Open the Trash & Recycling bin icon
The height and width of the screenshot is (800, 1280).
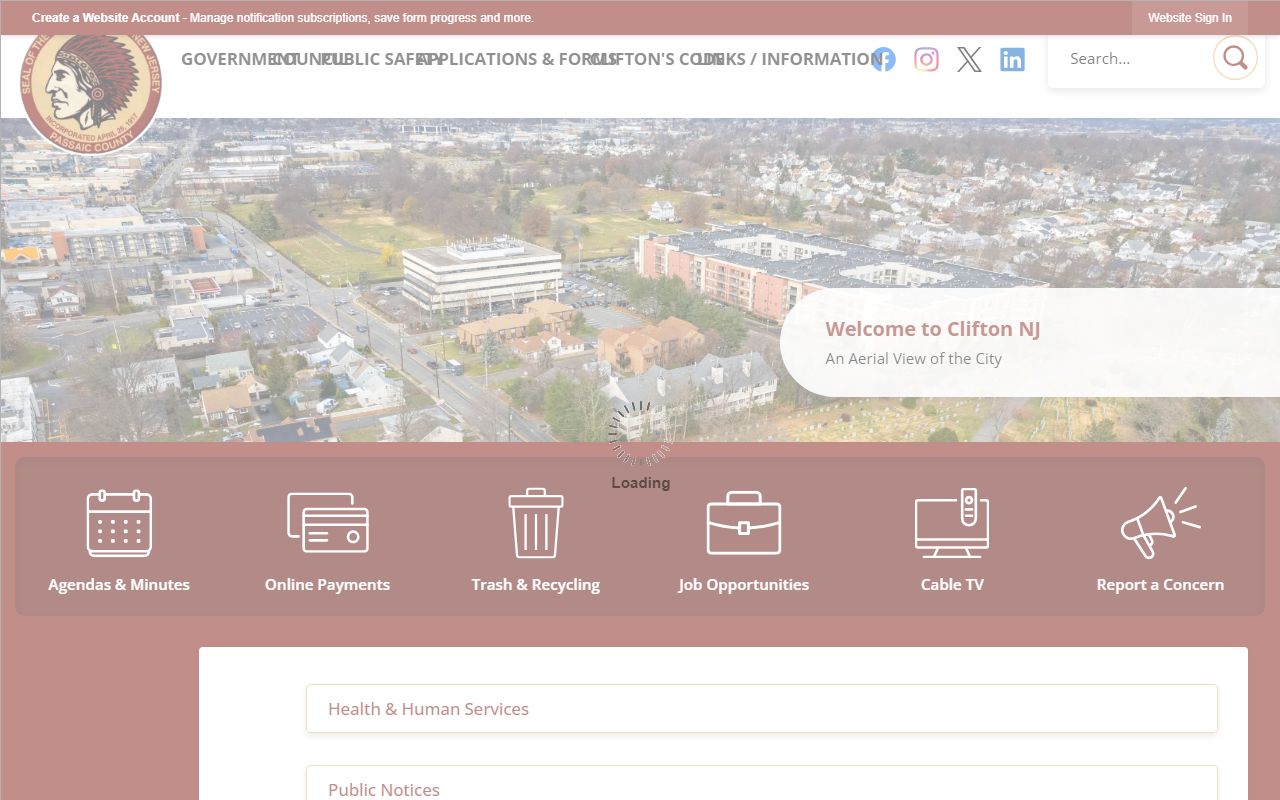pos(536,523)
